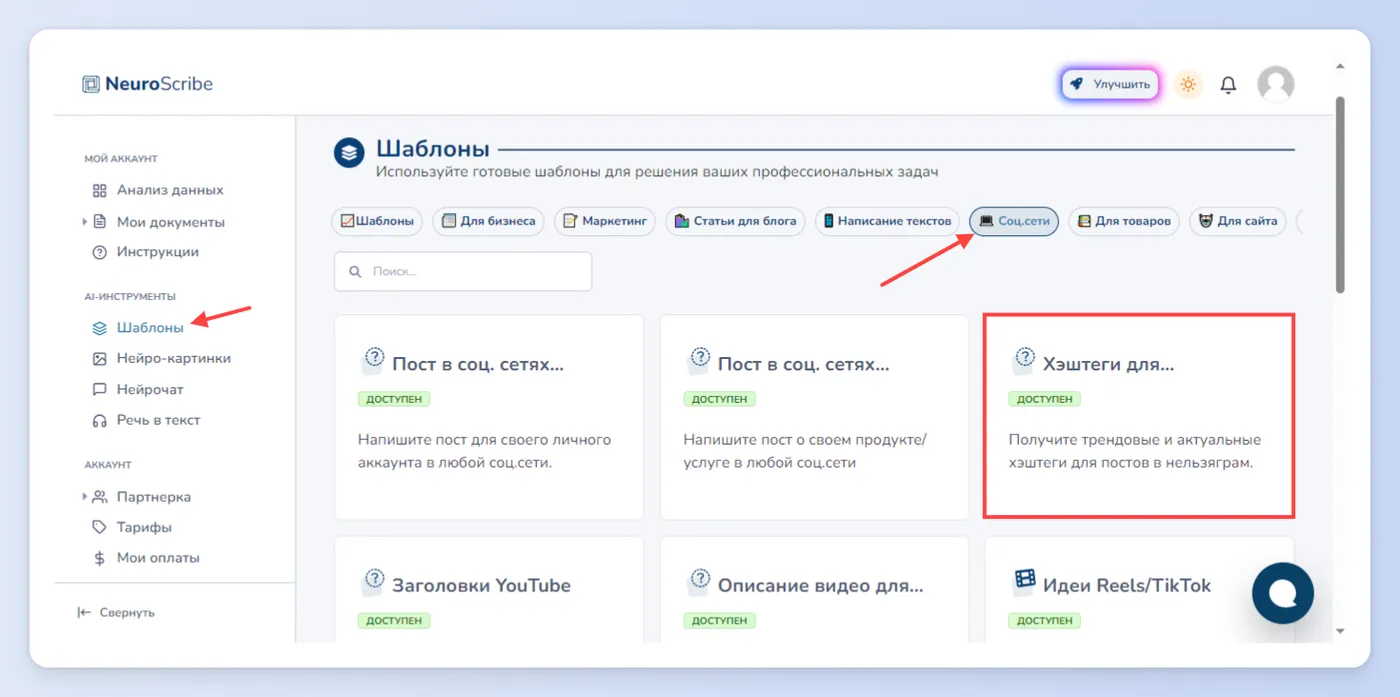Go to Шаблоны in sidebar
Screen dimensions: 1400x697
pos(138,327)
